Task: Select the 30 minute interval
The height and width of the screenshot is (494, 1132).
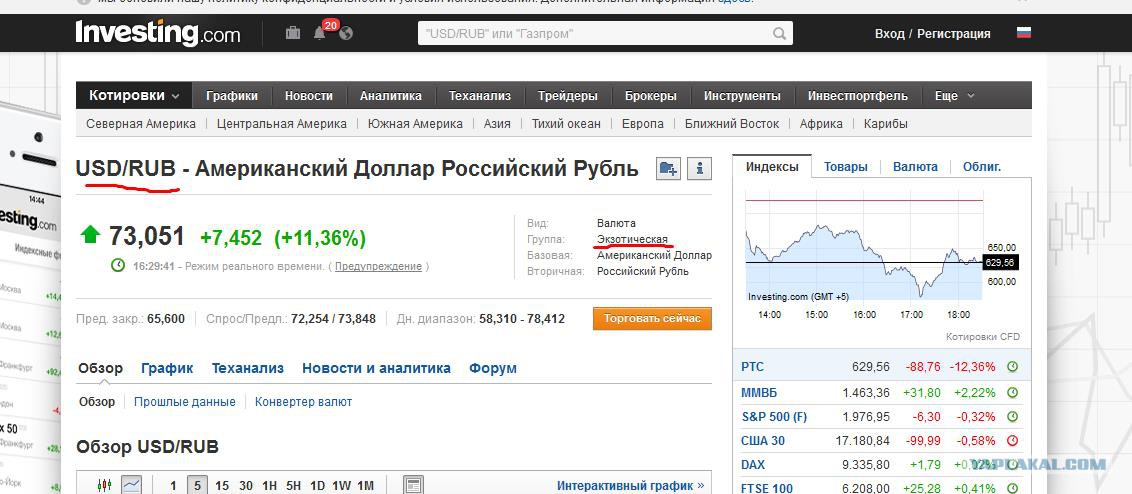Action: (x=245, y=485)
